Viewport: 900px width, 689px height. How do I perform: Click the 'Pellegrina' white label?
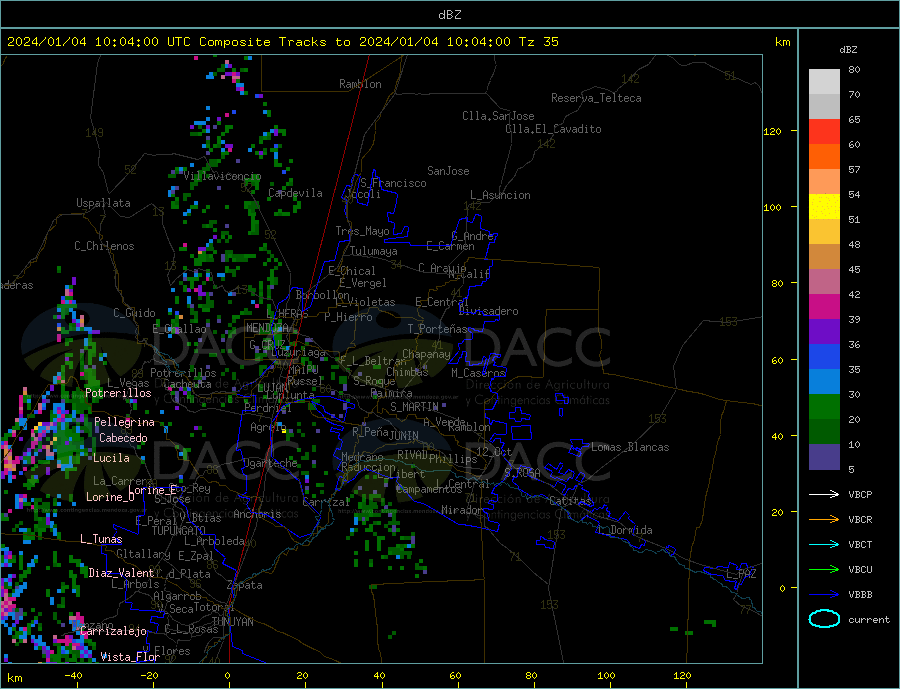pyautogui.click(x=125, y=422)
